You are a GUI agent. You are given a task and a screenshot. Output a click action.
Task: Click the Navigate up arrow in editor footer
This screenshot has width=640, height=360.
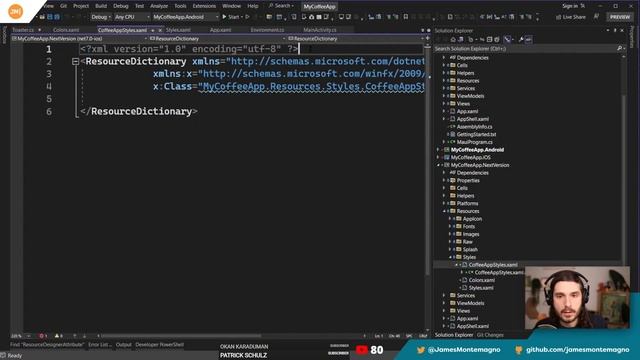tap(75, 336)
